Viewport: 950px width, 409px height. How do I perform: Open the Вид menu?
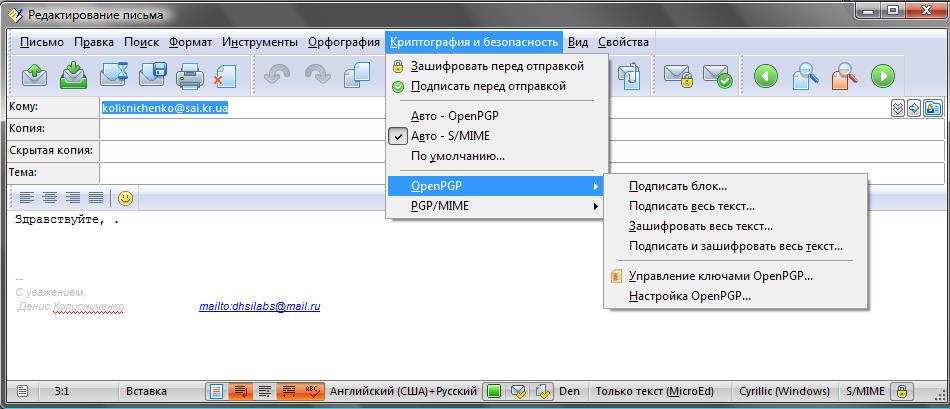tap(578, 42)
